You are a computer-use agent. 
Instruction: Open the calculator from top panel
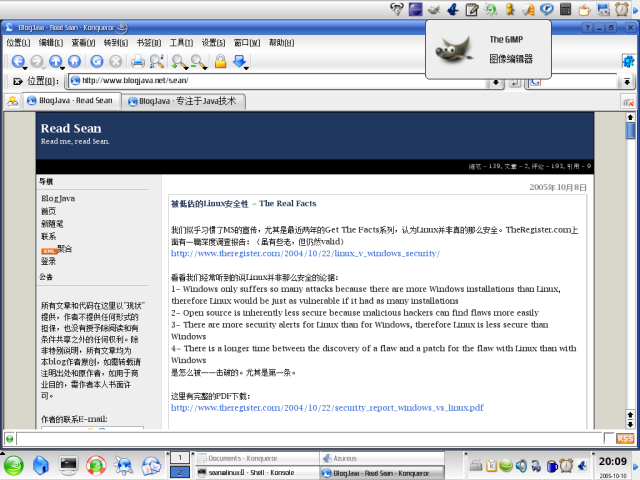point(565,9)
